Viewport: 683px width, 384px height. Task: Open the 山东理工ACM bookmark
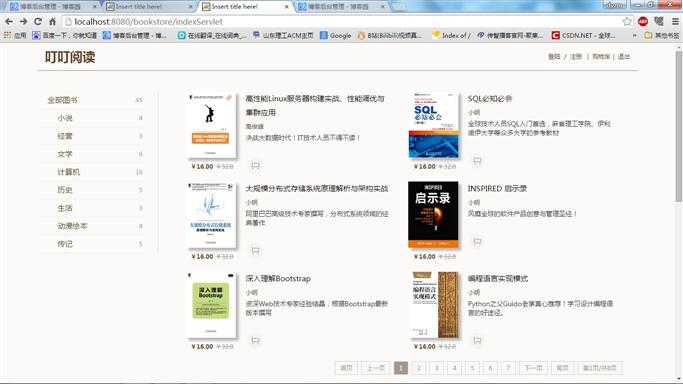pos(283,35)
